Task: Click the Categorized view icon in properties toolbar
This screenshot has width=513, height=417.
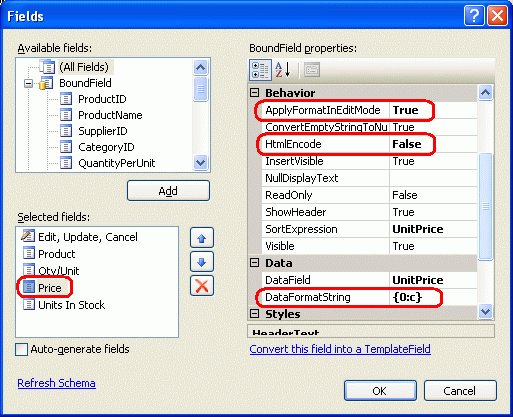Action: point(260,70)
